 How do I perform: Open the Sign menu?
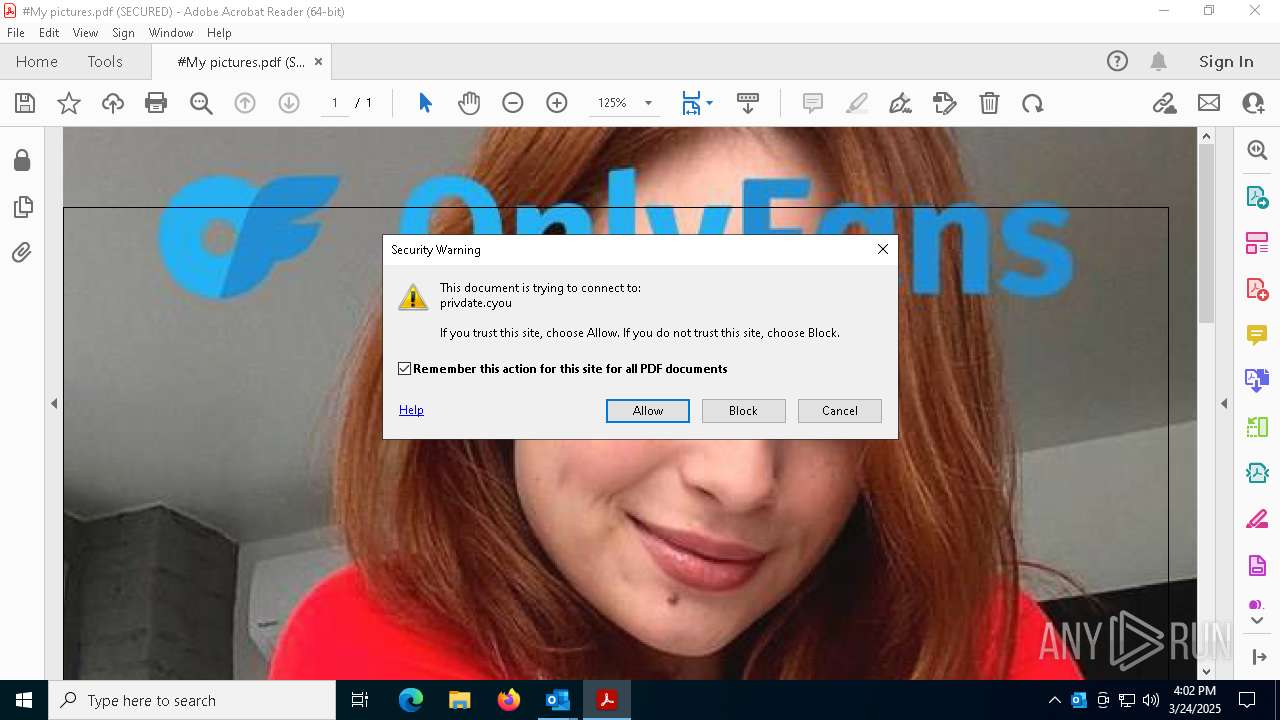(x=123, y=33)
